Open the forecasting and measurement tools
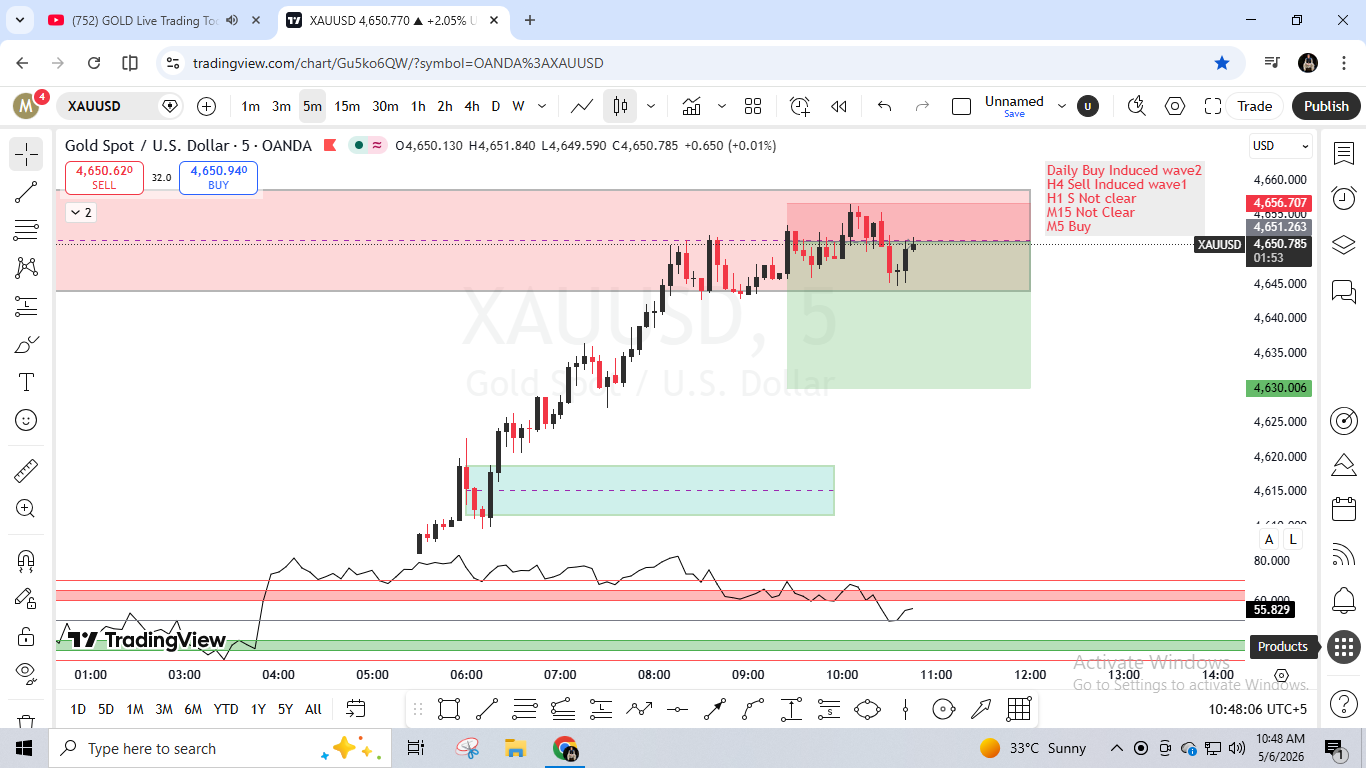Screen dimensions: 1366x768 pos(26,306)
